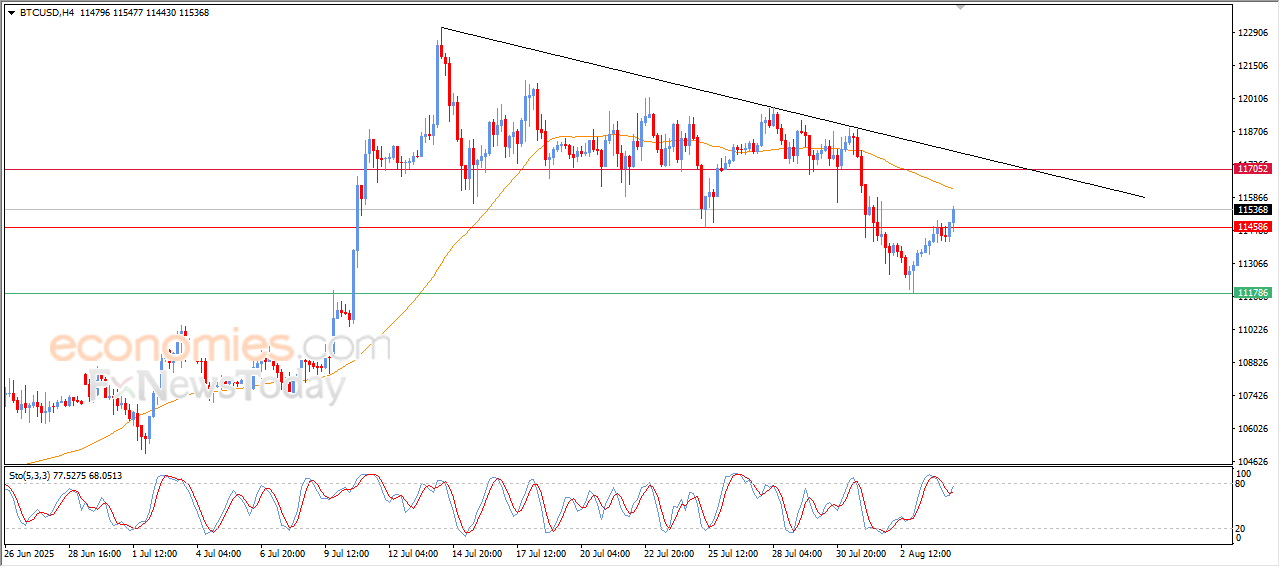Image resolution: width=1280 pixels, height=567 pixels.
Task: Click the 107426 price scale value
Action: click(x=1253, y=396)
